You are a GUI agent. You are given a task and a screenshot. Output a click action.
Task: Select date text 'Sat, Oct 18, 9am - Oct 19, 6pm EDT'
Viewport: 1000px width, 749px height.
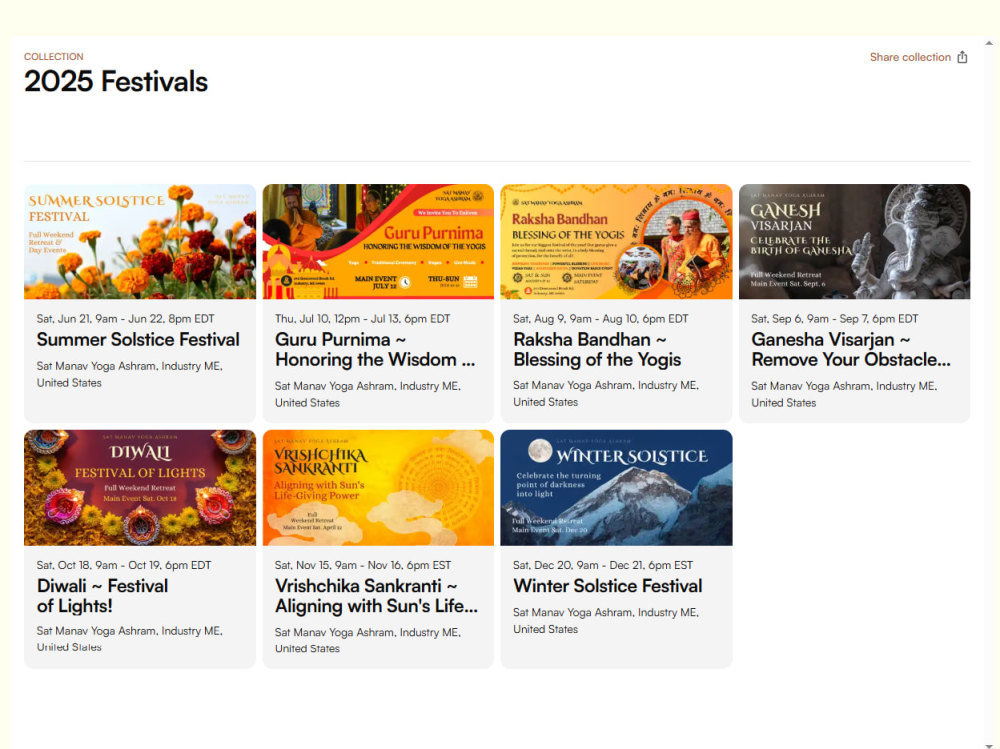pos(124,565)
